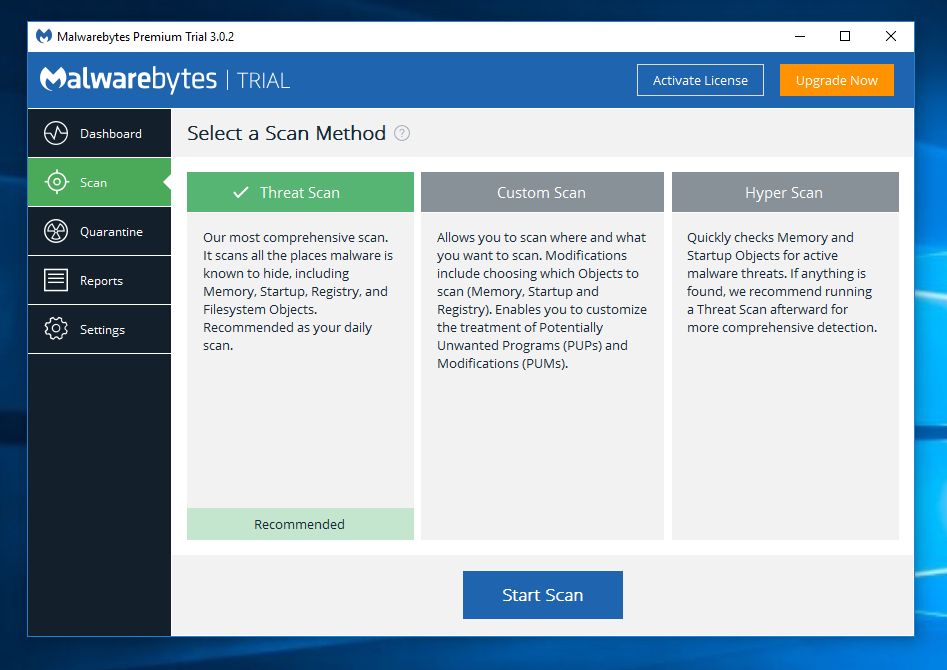
Task: Click the Start Scan button
Action: [542, 594]
